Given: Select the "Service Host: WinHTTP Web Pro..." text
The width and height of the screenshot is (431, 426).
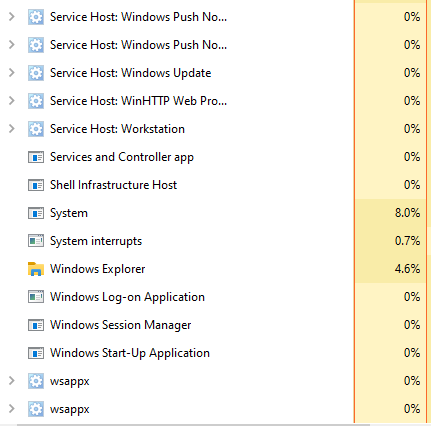Looking at the screenshot, I should click(138, 101).
